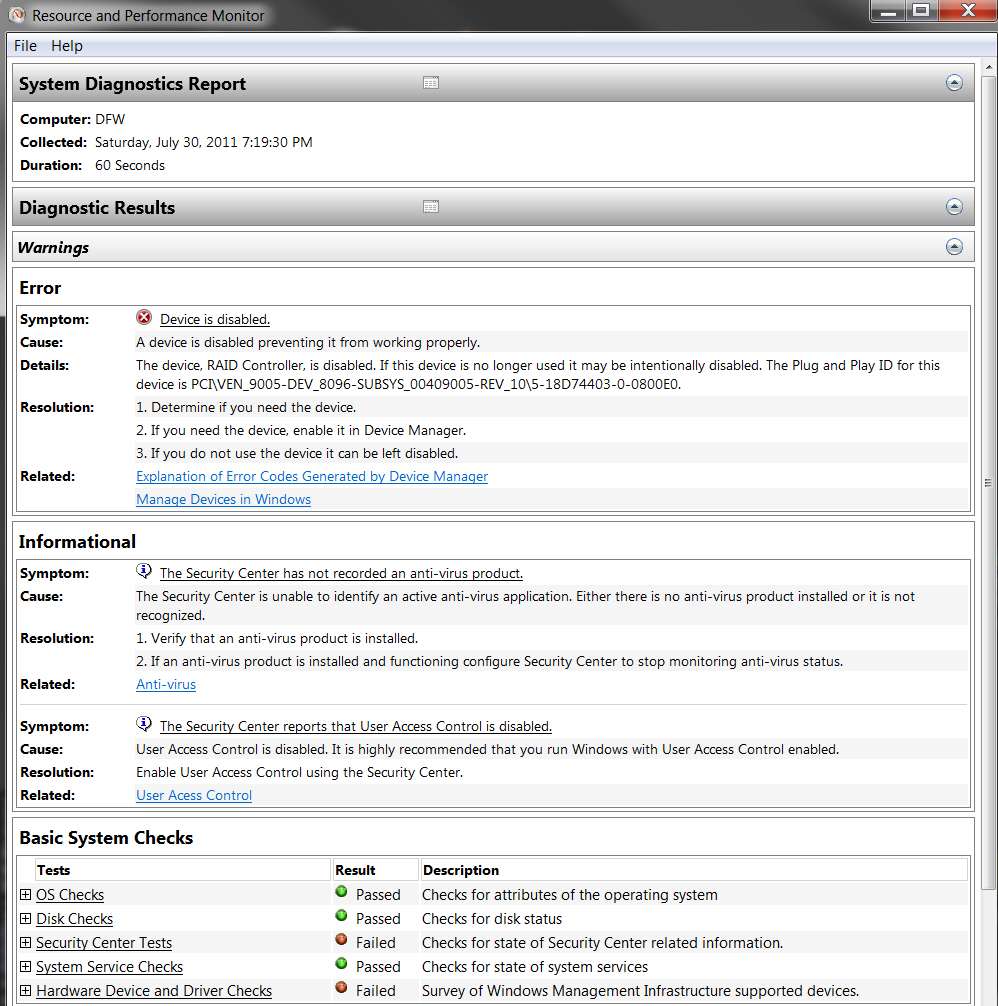Click the green Passed indicator for OS Checks

[x=341, y=891]
